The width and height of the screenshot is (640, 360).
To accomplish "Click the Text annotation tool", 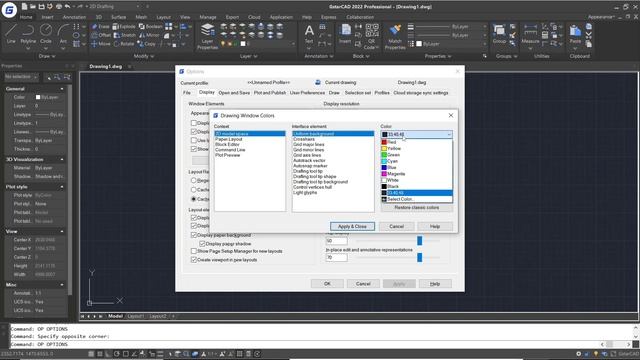I will pos(309,33).
